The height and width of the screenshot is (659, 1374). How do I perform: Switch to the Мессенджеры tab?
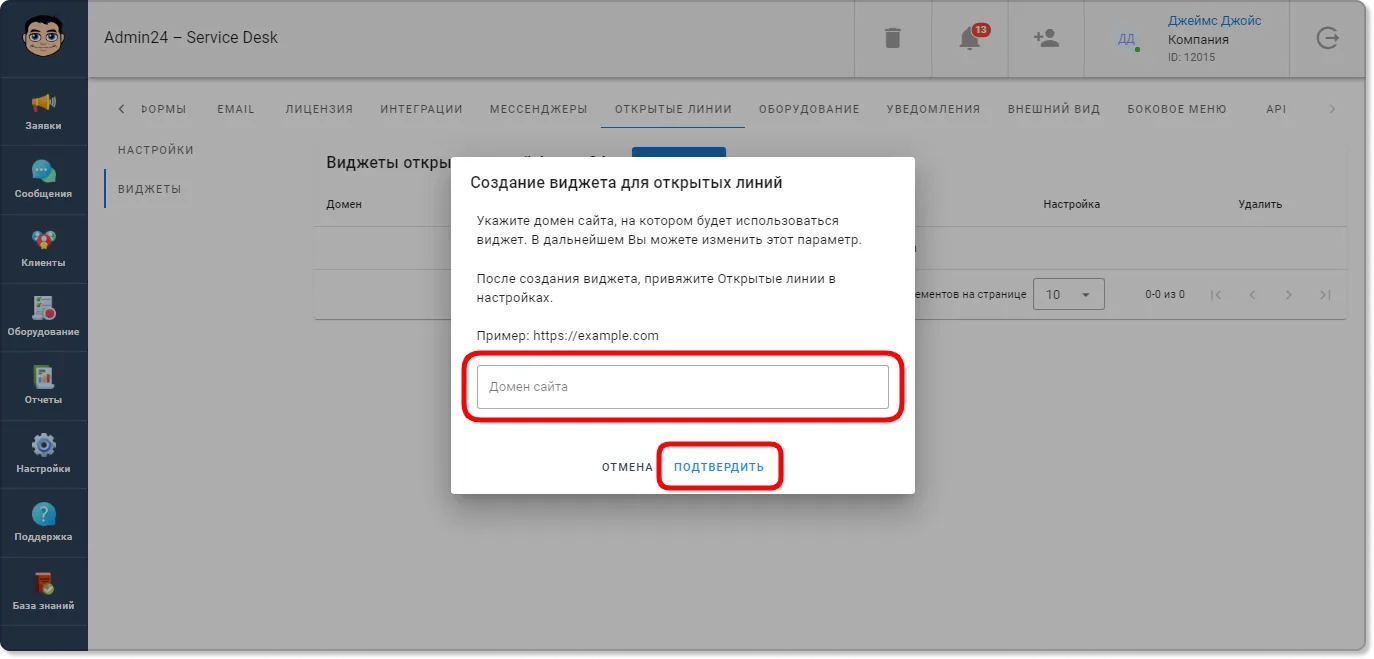coord(538,109)
